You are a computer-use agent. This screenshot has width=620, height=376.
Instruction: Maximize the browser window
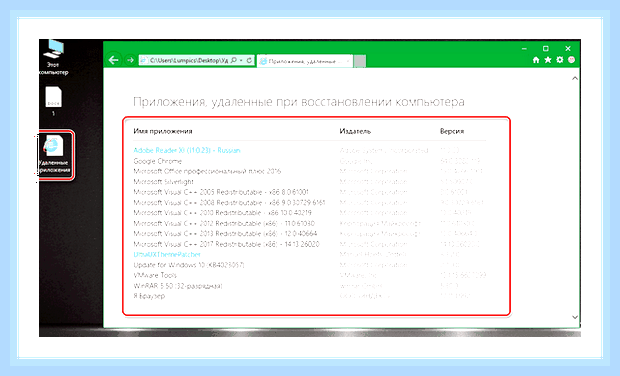[x=546, y=49]
